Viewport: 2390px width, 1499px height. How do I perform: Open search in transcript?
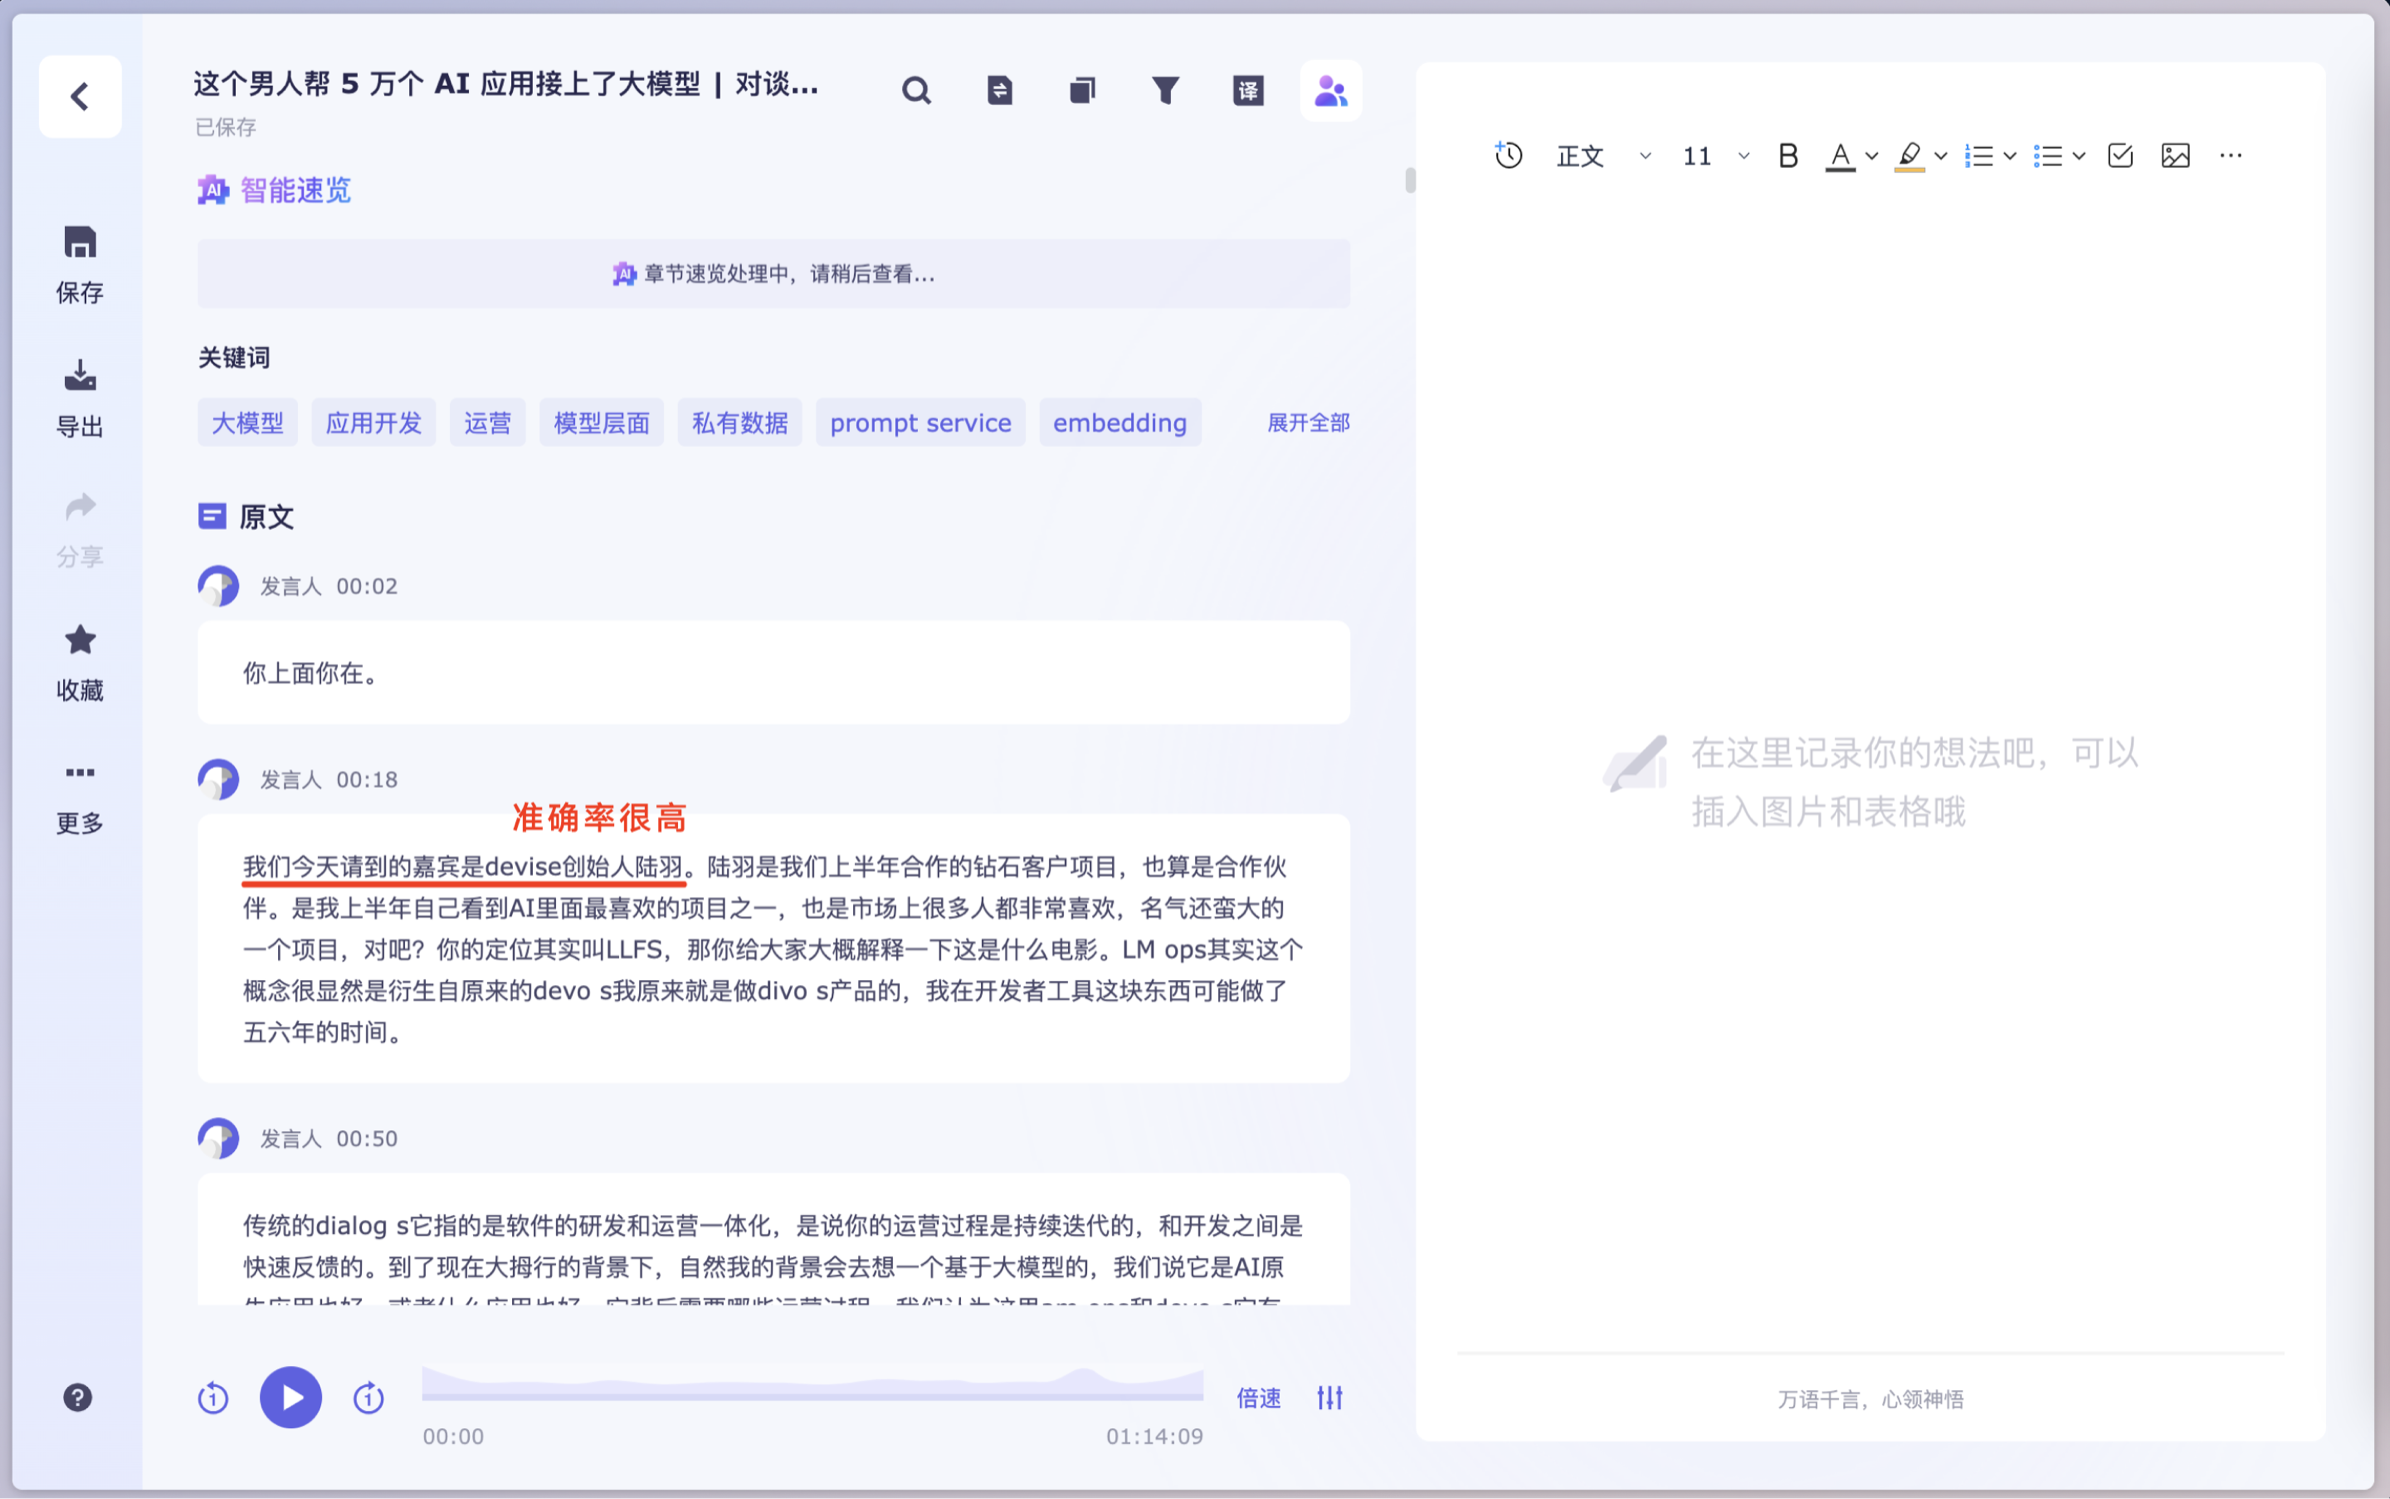915,91
